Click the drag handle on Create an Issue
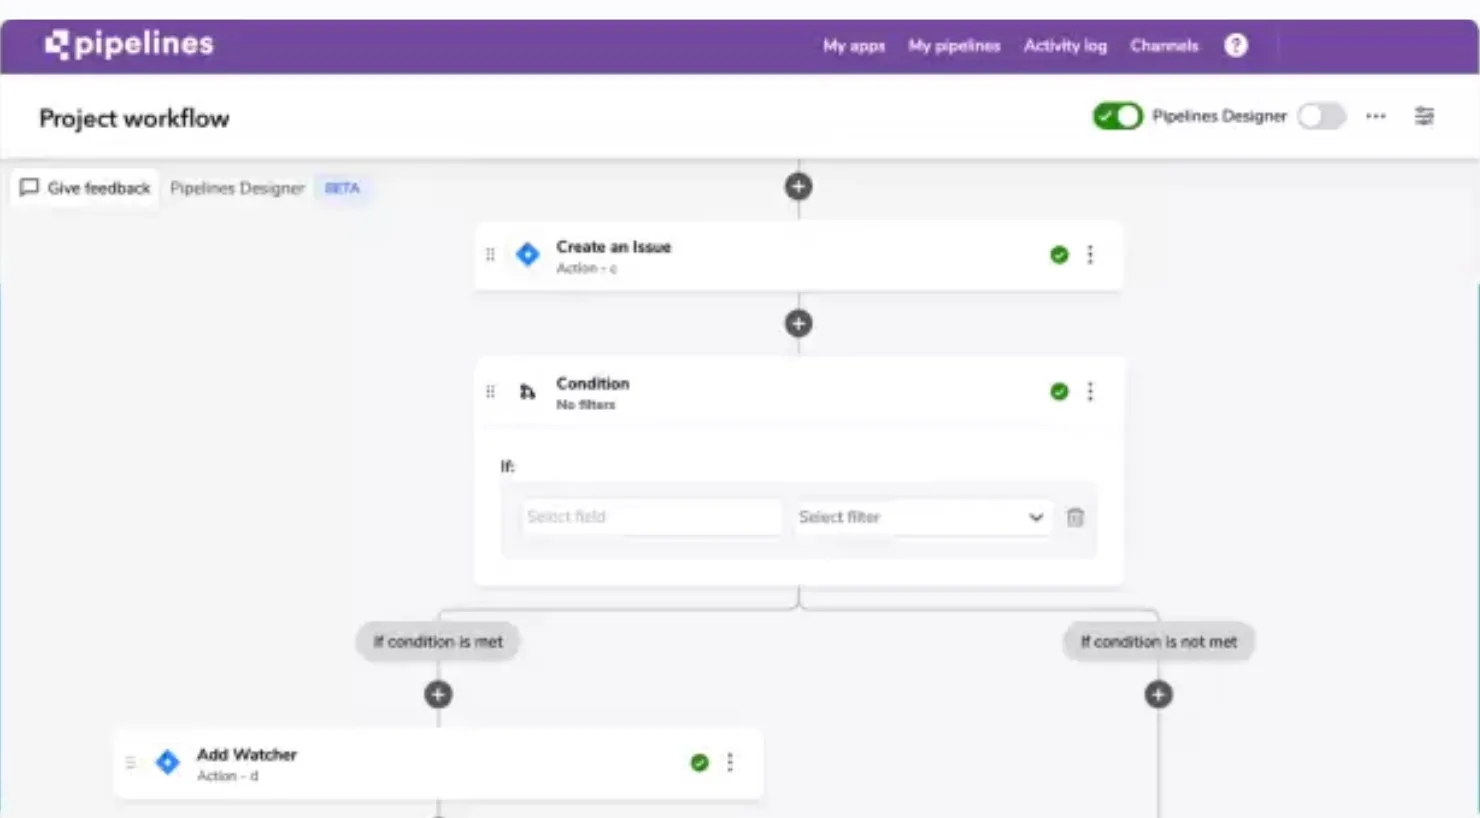The width and height of the screenshot is (1480, 818). [490, 255]
